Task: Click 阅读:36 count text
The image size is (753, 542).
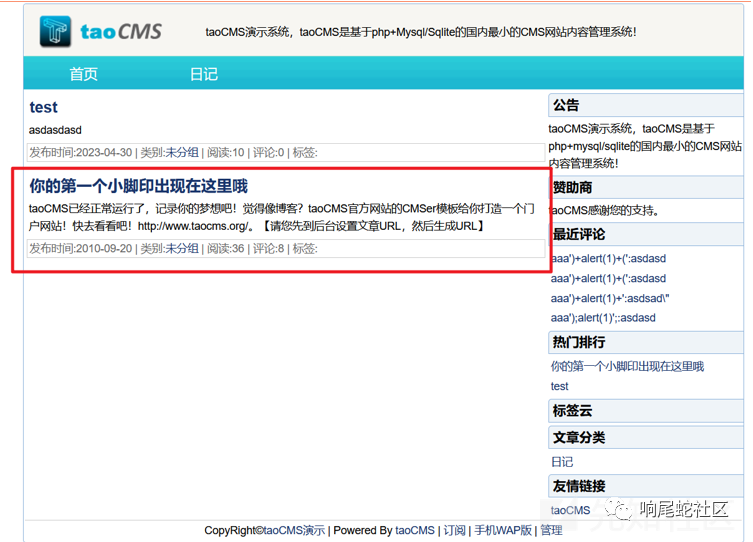Action: pyautogui.click(x=226, y=249)
